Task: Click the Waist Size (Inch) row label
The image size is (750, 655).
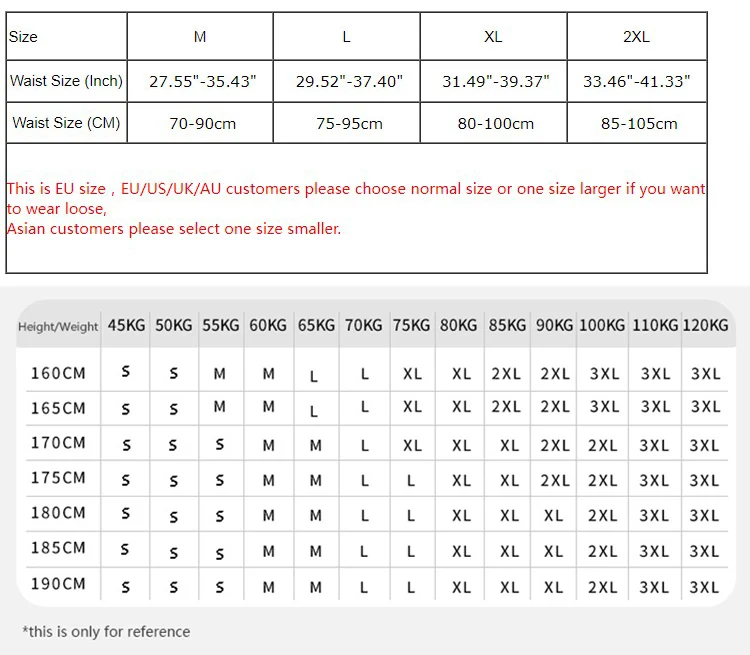Action: 66,81
